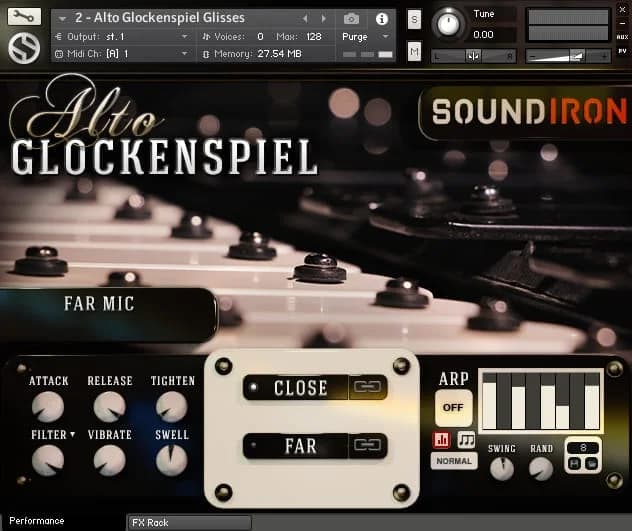Click the Tune value 0.00
Viewport: 632px width, 531px height.
click(x=483, y=35)
